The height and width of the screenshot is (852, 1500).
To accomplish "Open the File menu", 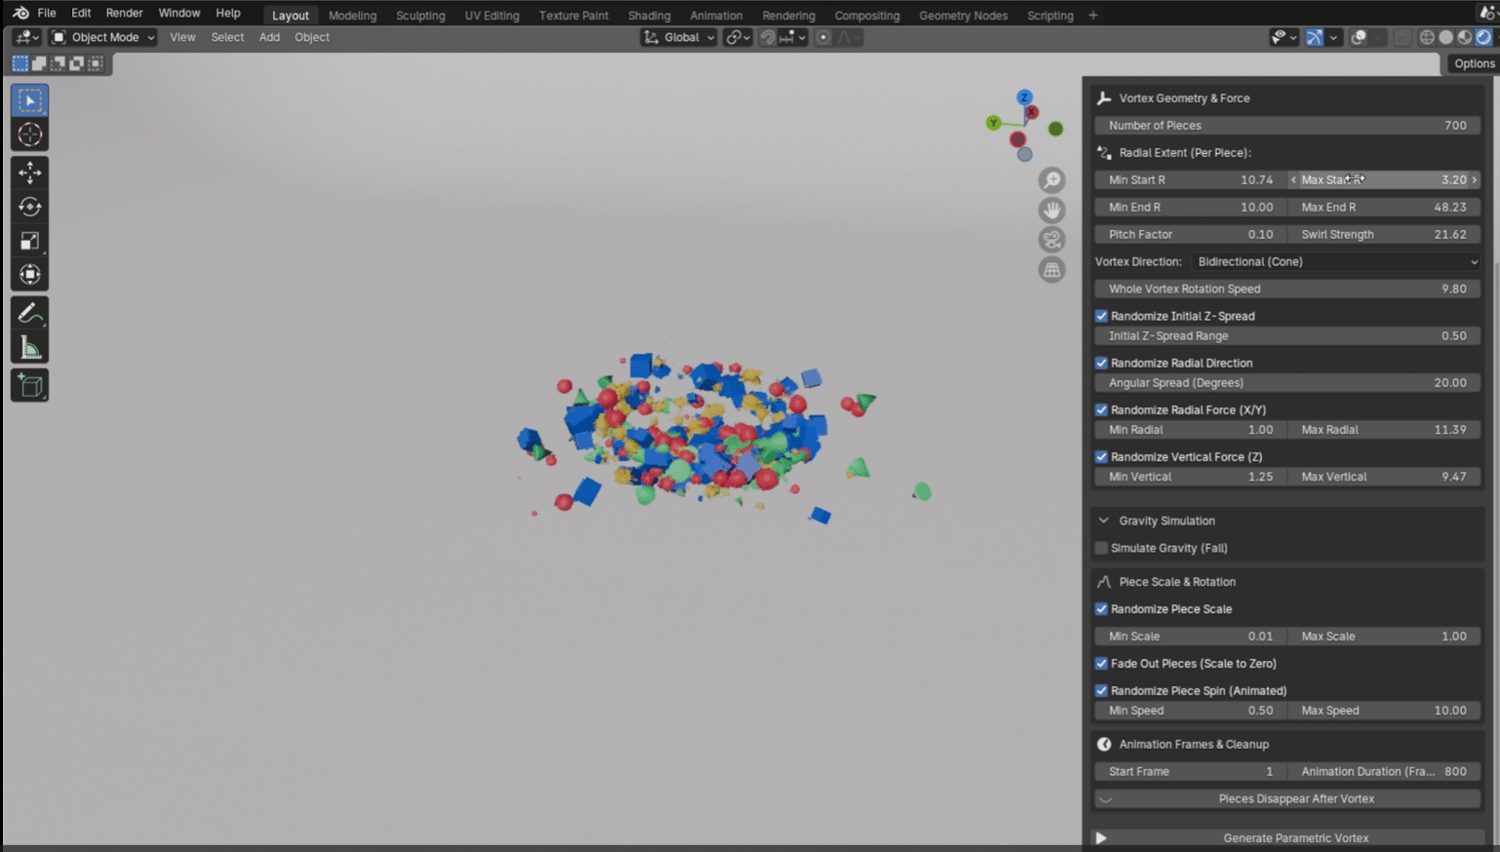I will pos(46,13).
